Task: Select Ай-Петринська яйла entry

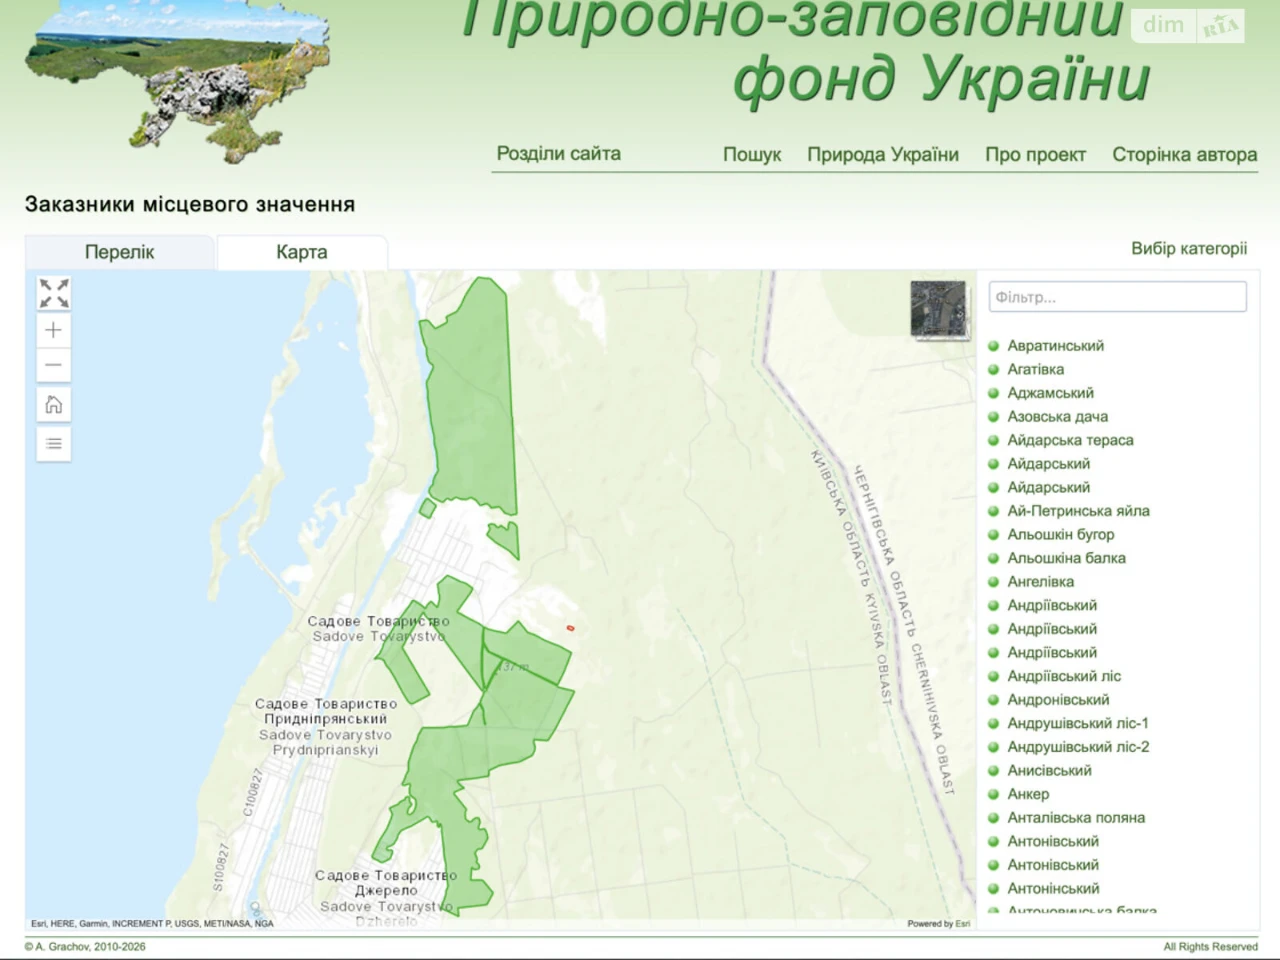Action: pos(1078,511)
